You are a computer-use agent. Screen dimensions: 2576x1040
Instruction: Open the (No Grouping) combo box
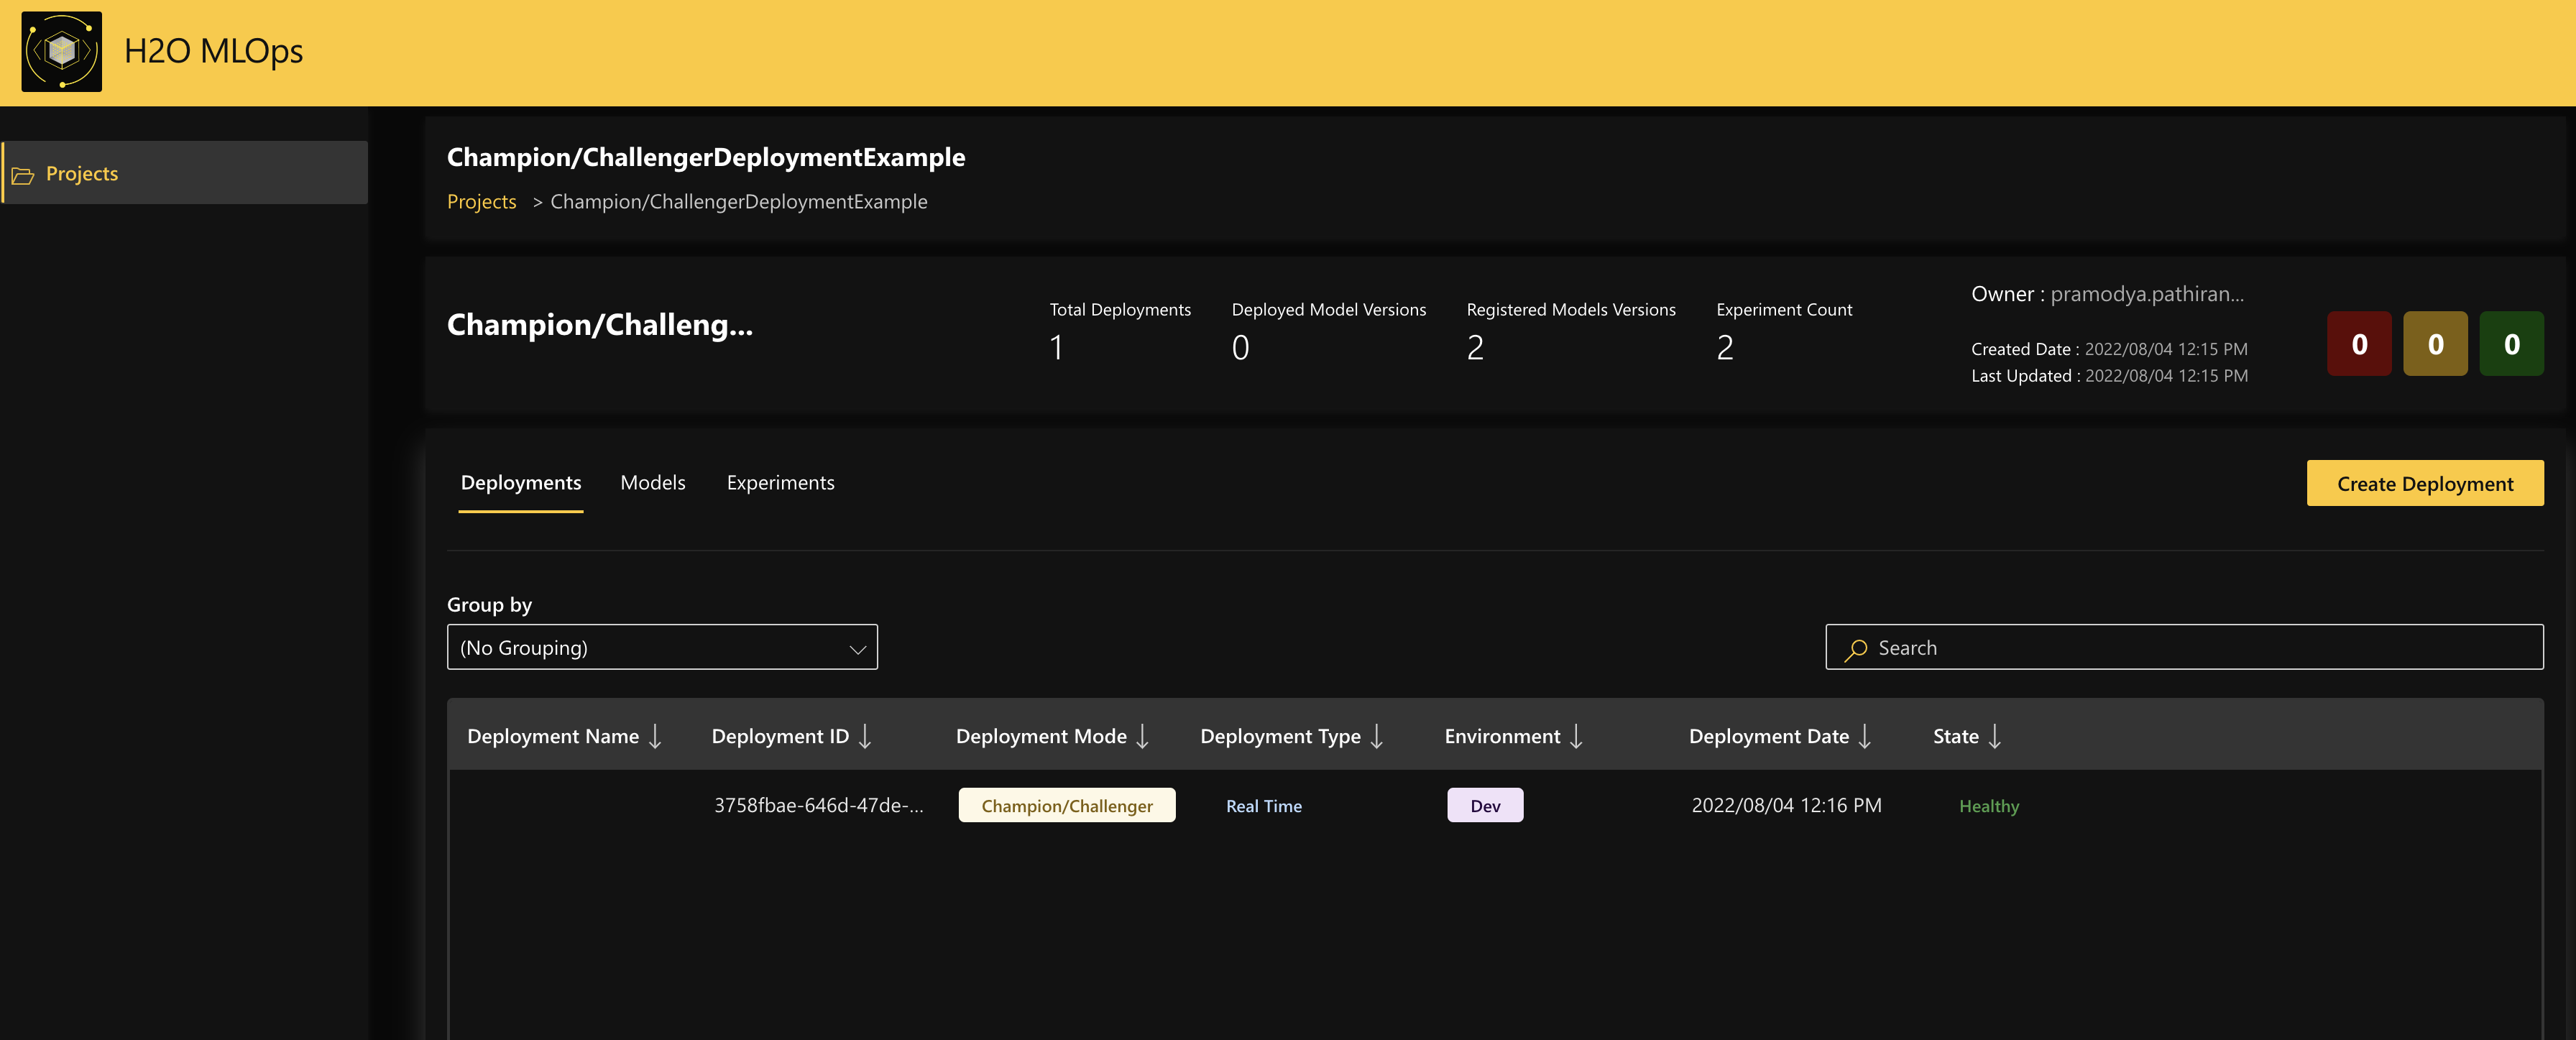[x=662, y=647]
